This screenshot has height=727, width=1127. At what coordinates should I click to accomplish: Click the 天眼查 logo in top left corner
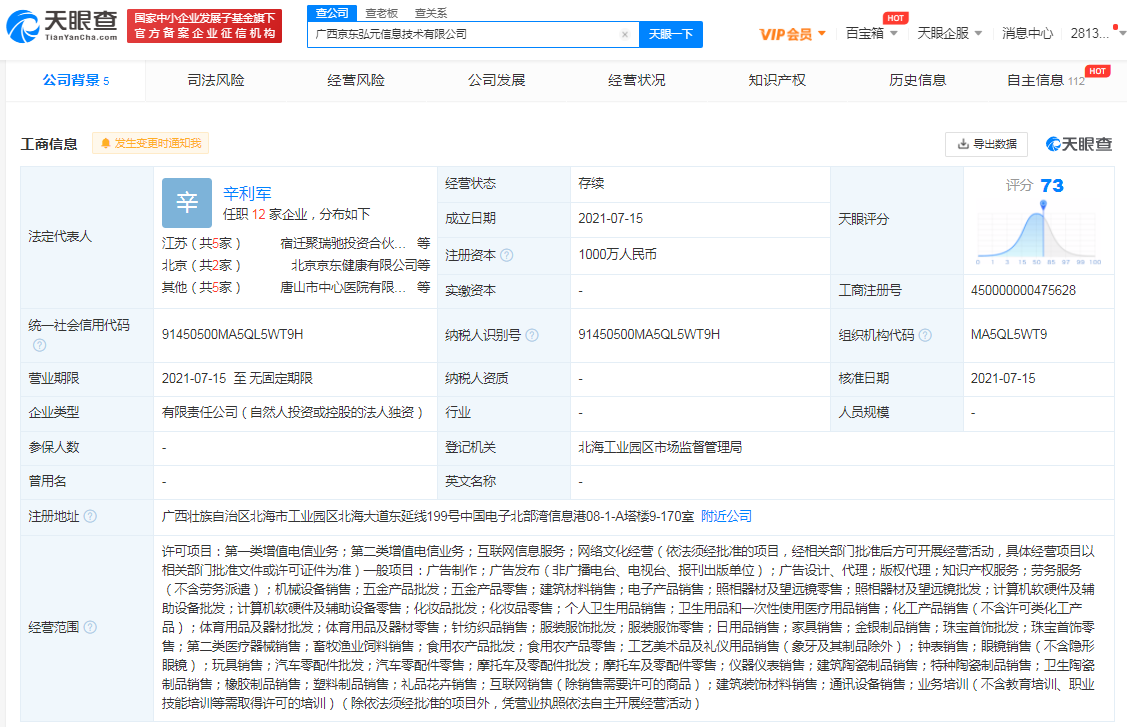coord(62,22)
